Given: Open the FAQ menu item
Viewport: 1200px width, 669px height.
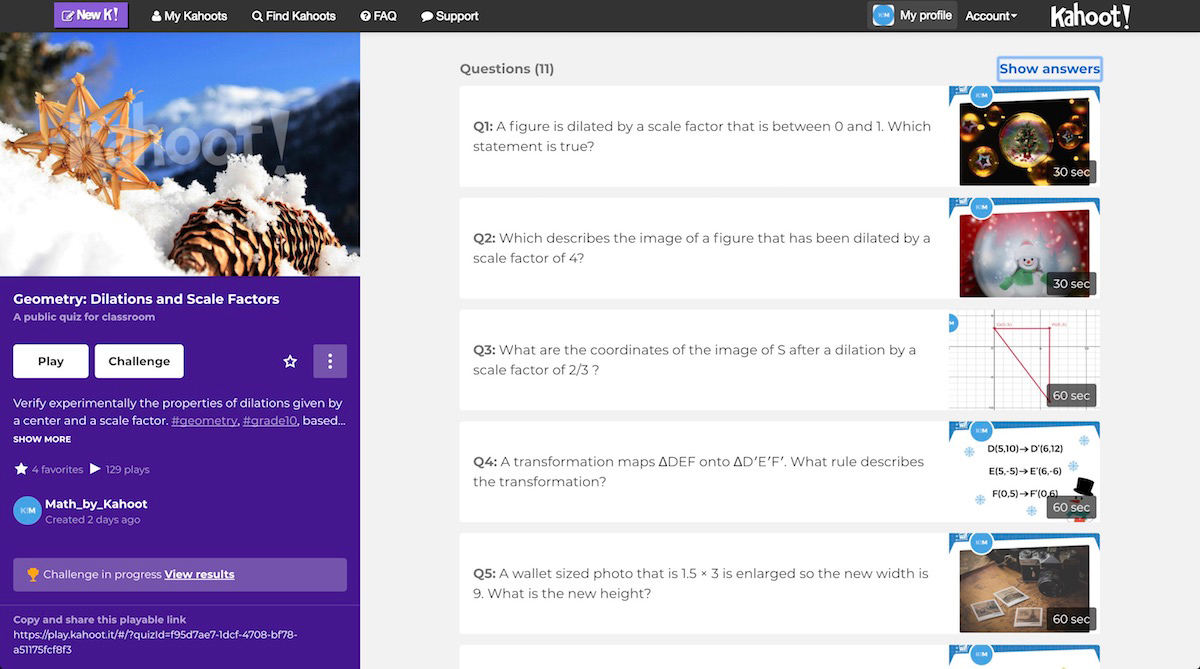Looking at the screenshot, I should pyautogui.click(x=378, y=16).
